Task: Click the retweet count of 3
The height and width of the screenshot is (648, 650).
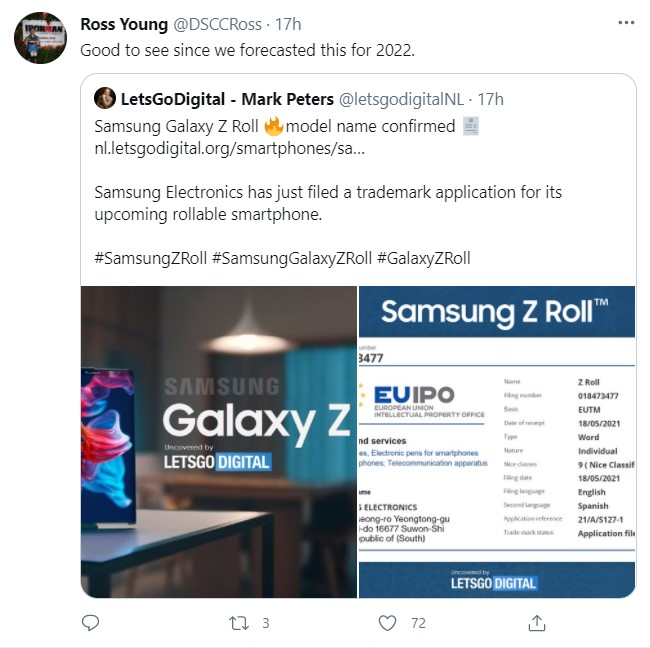Action: [266, 623]
